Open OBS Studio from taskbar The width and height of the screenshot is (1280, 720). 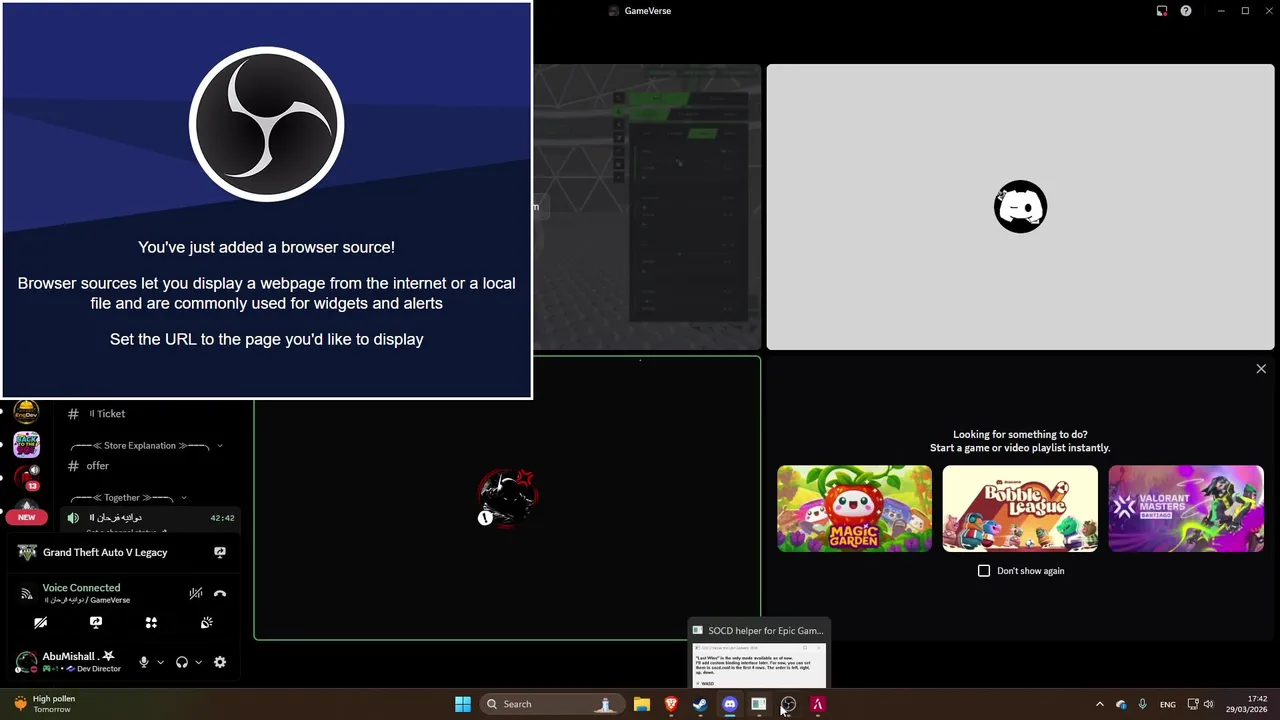click(788, 704)
